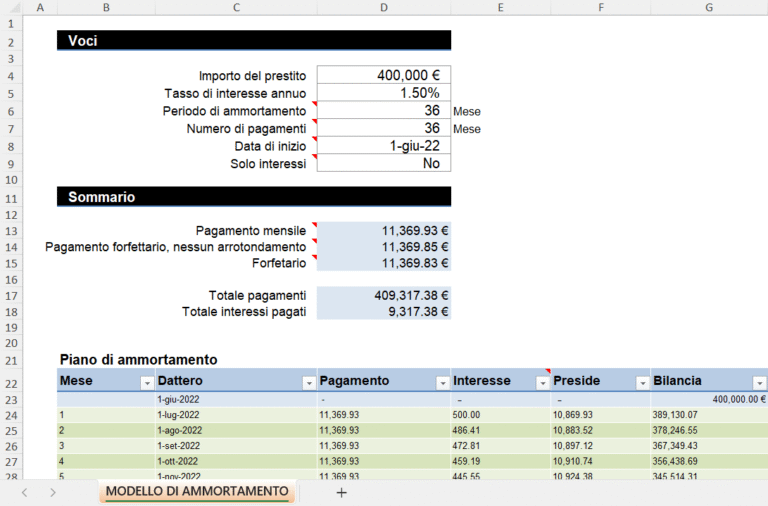This screenshot has width=768, height=506.
Task: Select the date cell 1-ott-2022
Action: (236, 461)
